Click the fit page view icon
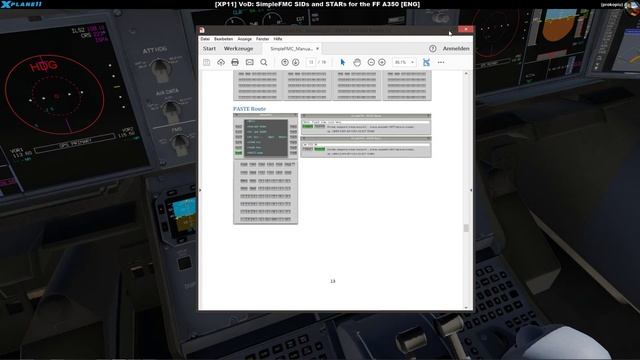 426,62
